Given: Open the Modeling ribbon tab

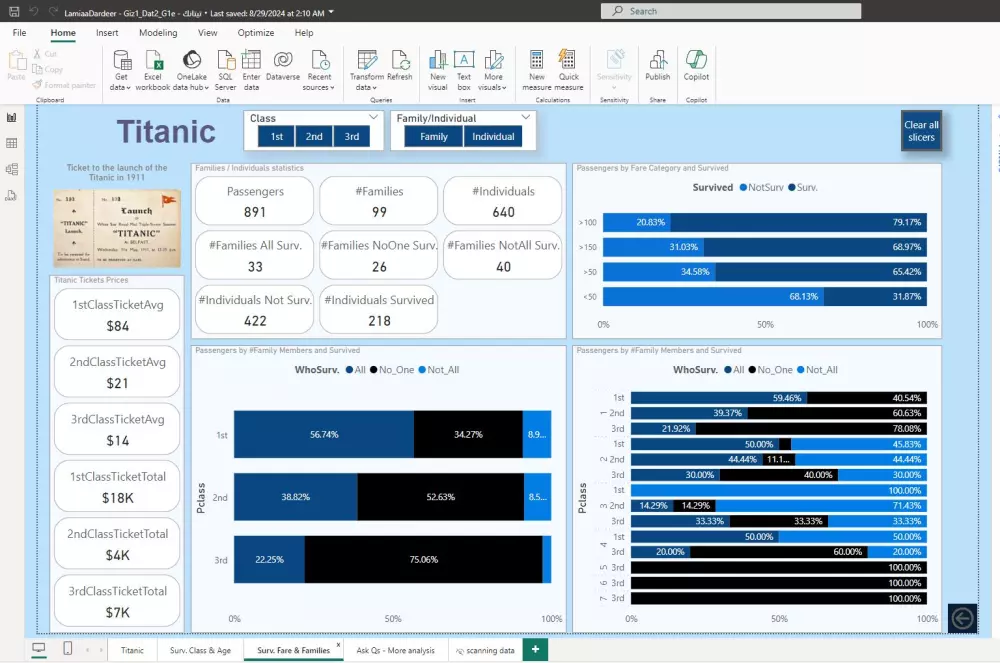Looking at the screenshot, I should point(158,32).
